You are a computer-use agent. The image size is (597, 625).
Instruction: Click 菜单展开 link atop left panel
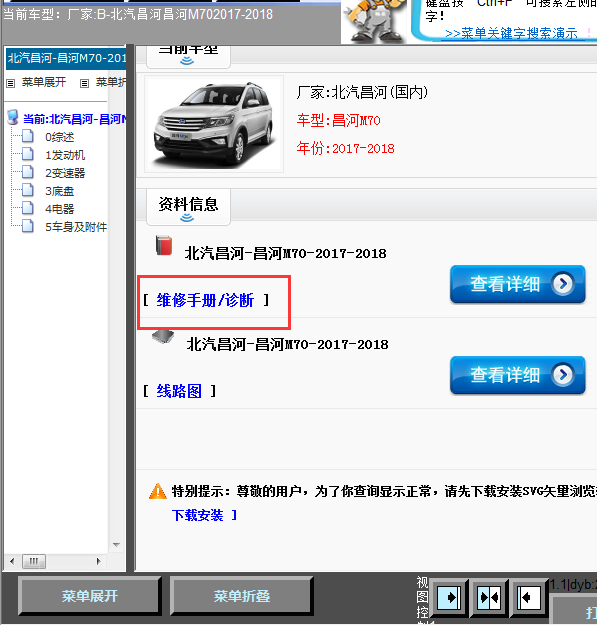coord(44,83)
